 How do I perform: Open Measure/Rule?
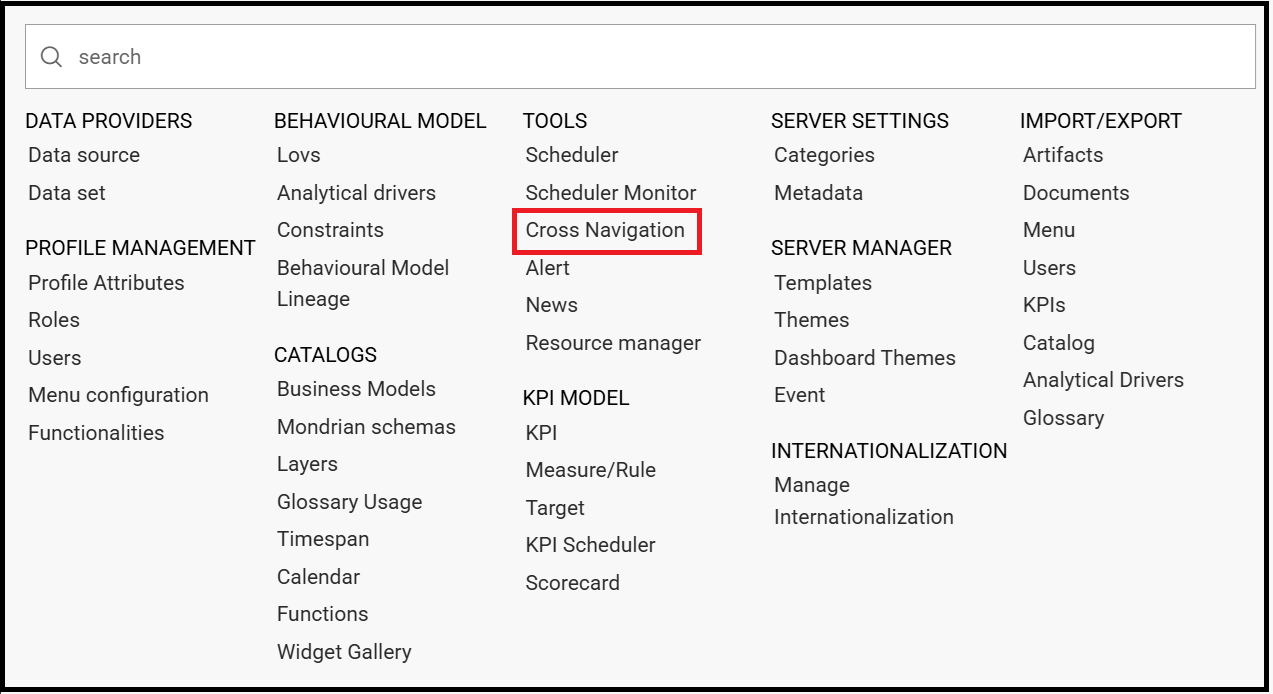pos(591,470)
